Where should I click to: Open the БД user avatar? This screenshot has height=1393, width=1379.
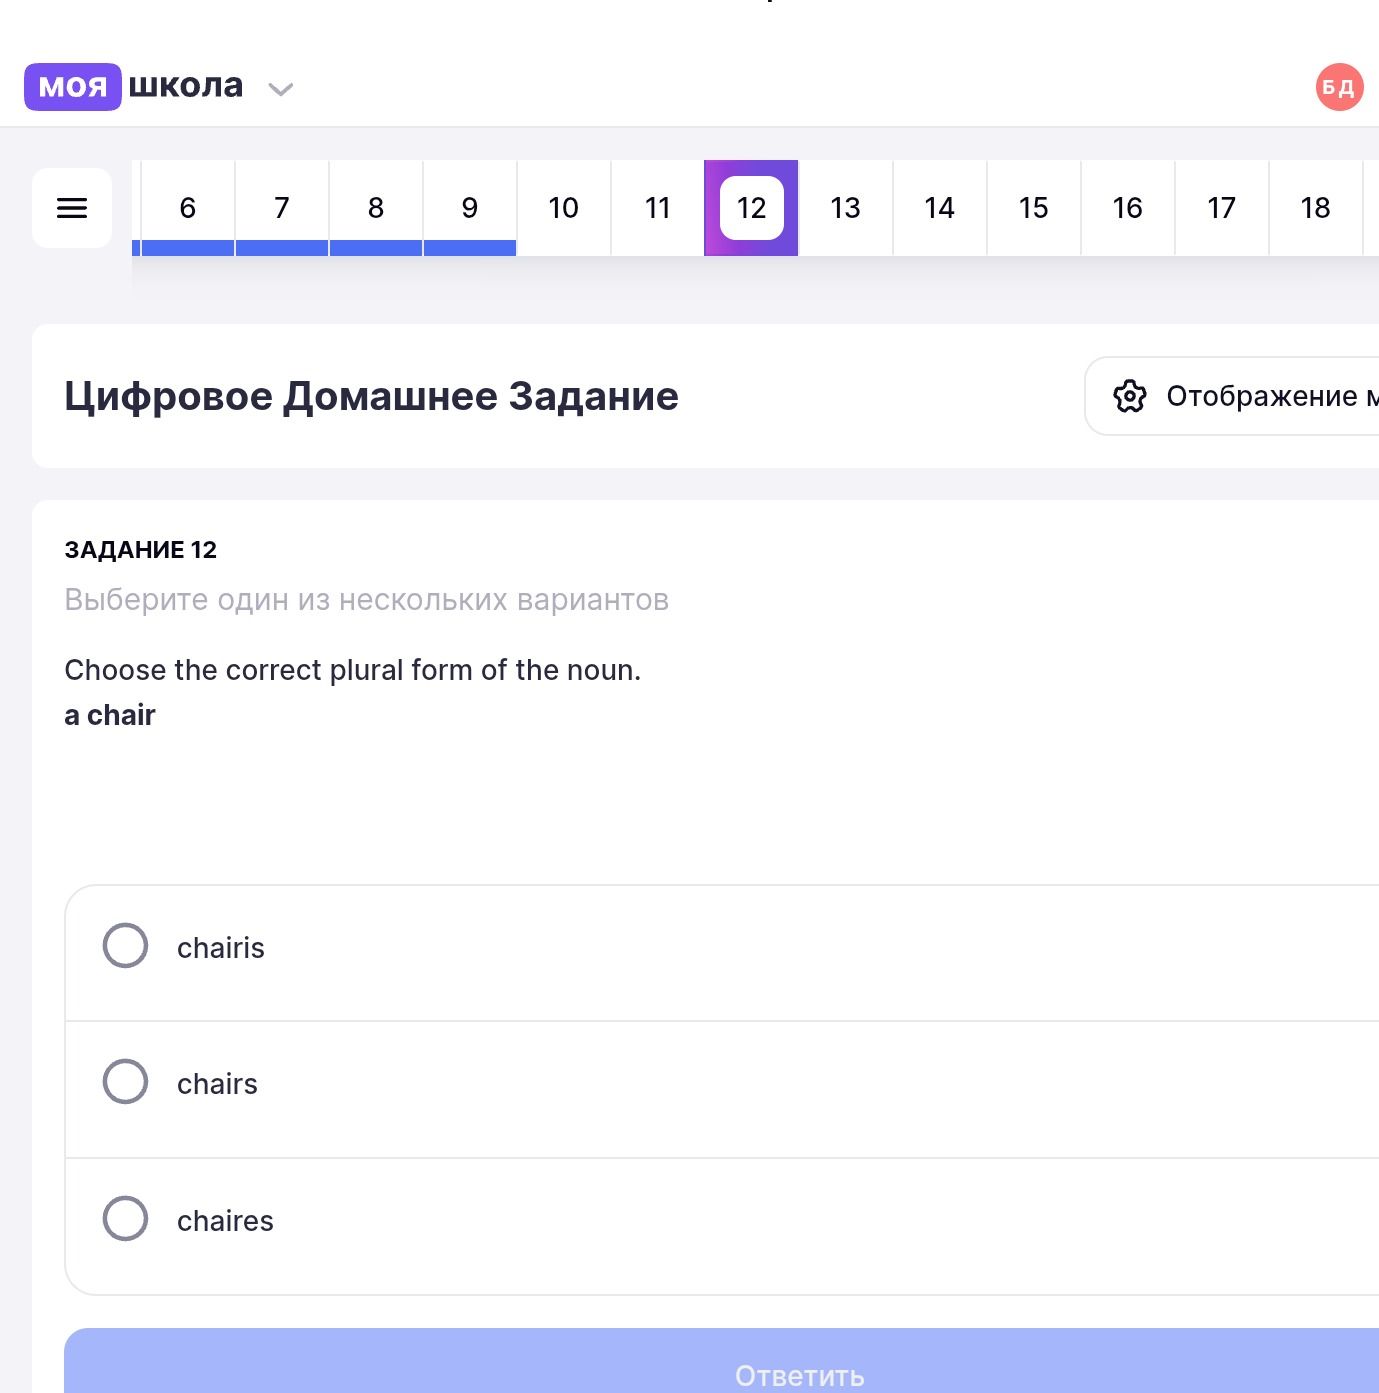pos(1339,87)
